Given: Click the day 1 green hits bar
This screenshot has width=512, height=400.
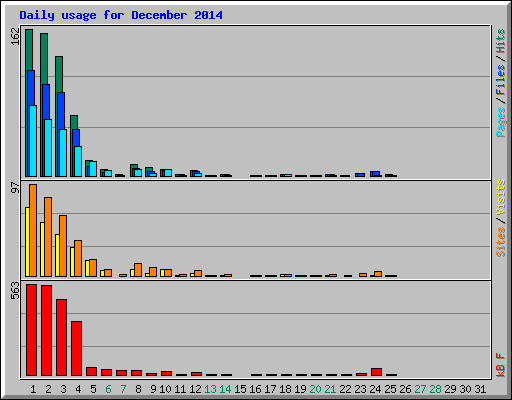Looking at the screenshot, I should pyautogui.click(x=29, y=49).
